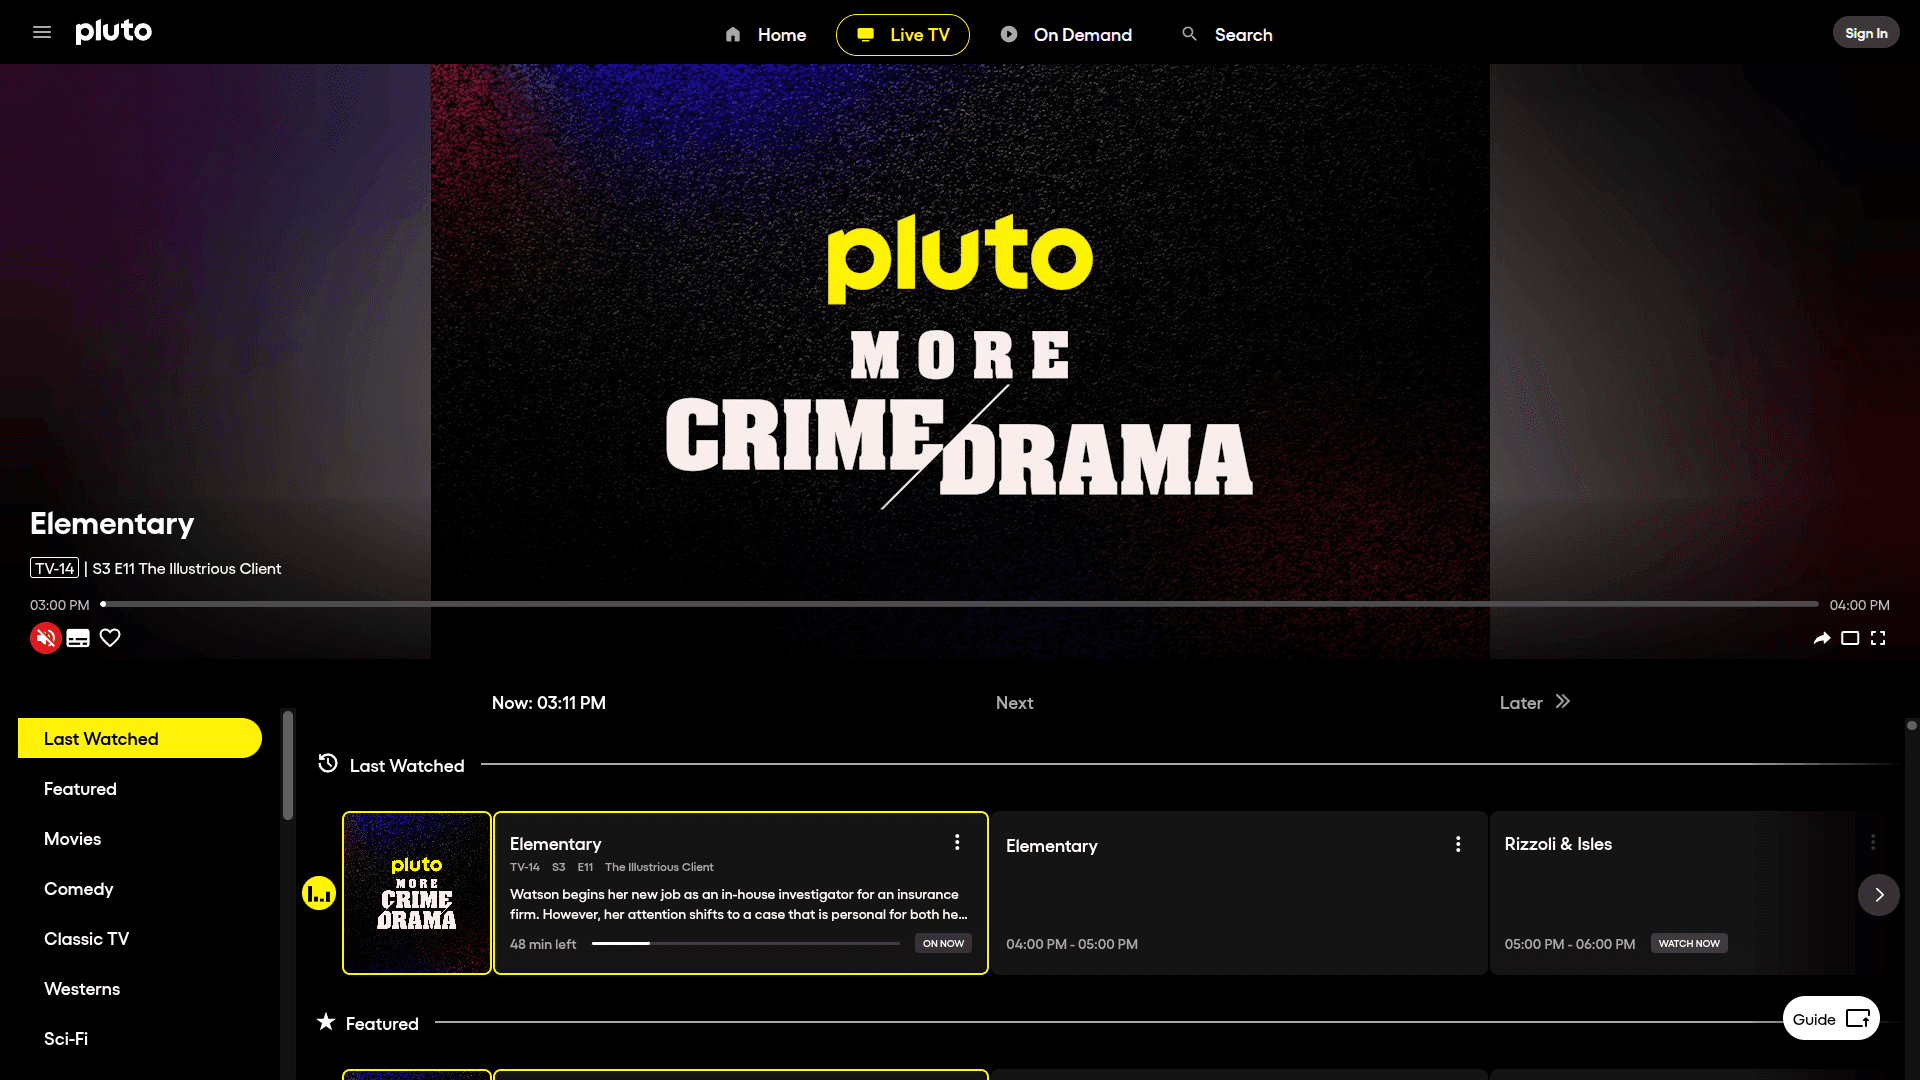1920x1080 pixels.
Task: Click the More Crime Drama channel thumbnail
Action: click(x=417, y=893)
